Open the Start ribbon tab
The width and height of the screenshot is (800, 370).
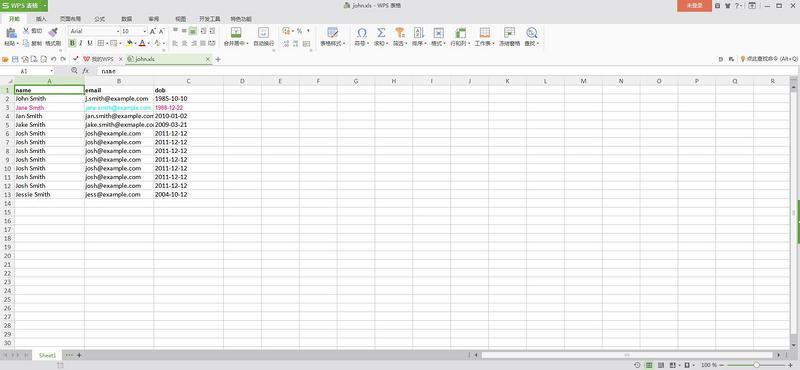[x=14, y=19]
